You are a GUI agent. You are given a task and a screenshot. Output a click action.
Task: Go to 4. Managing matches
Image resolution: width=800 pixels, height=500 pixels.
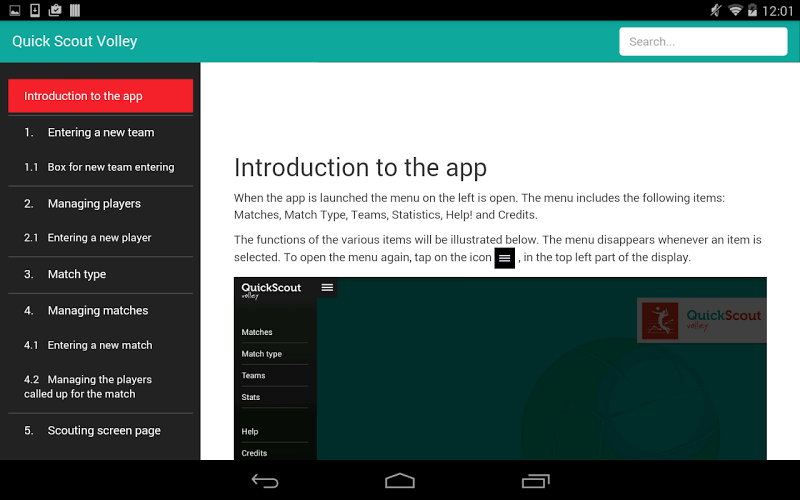101,311
